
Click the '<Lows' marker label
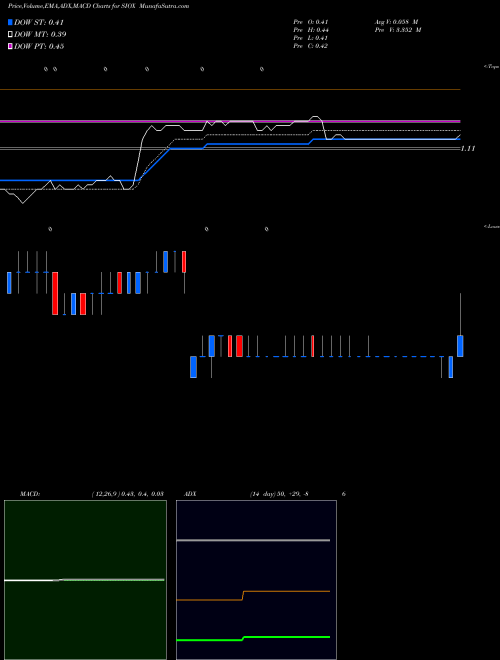[491, 226]
